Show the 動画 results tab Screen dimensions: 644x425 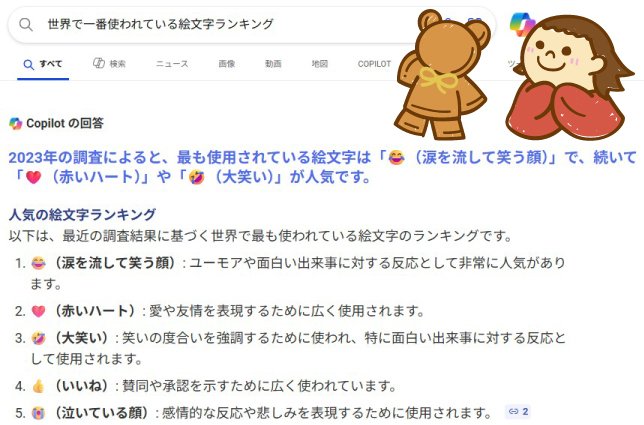[x=273, y=64]
